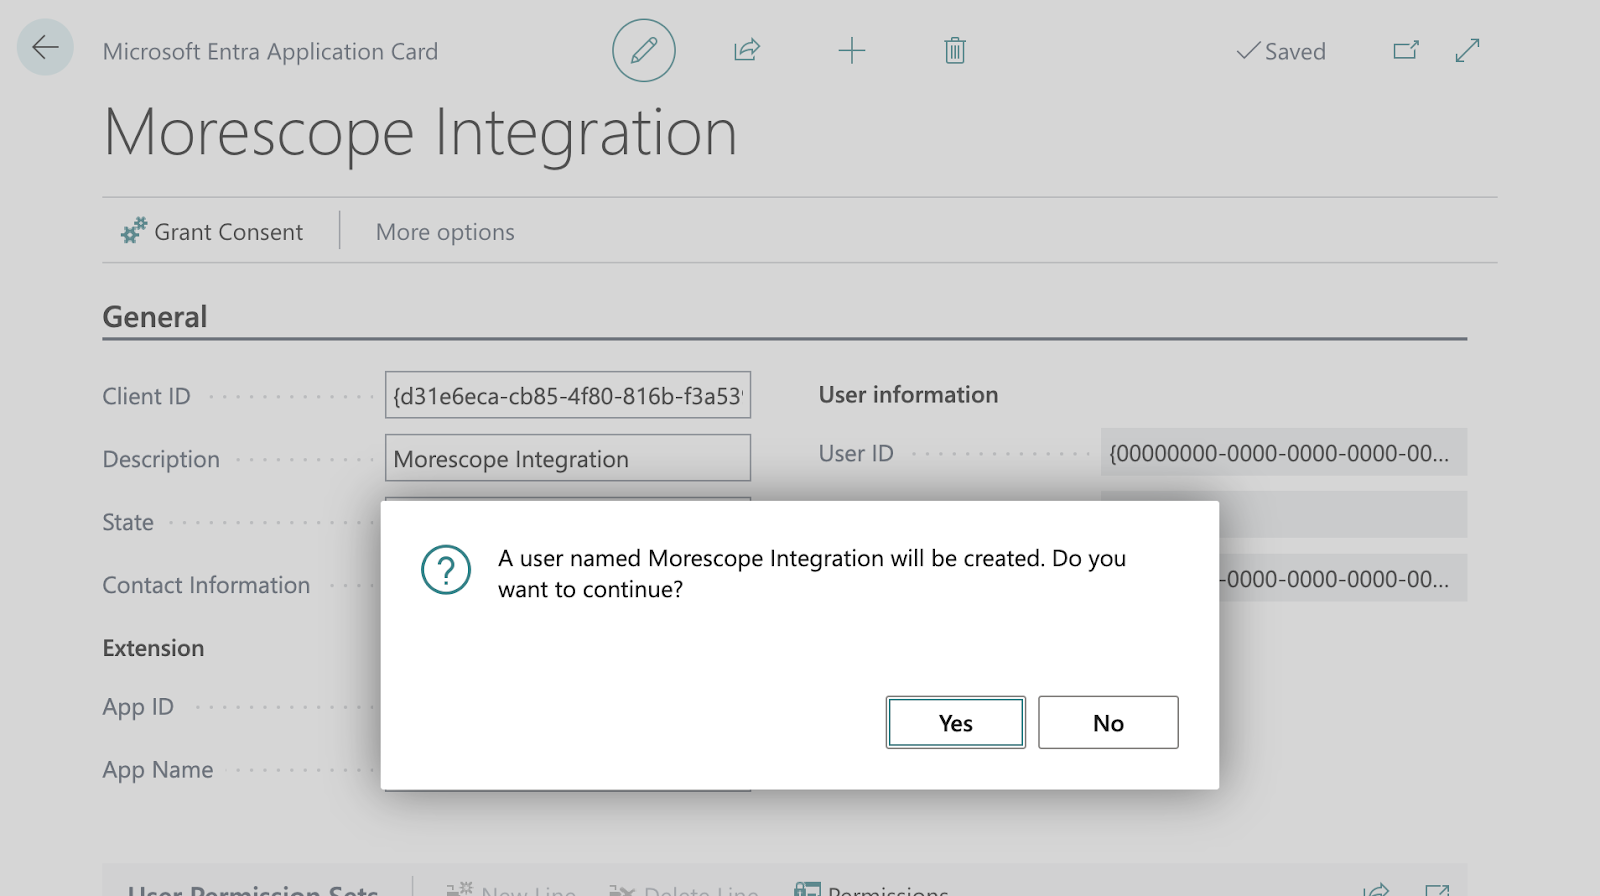Click the Microsoft Entra Application Card caption
Screen dimensions: 1600x896
coord(270,52)
